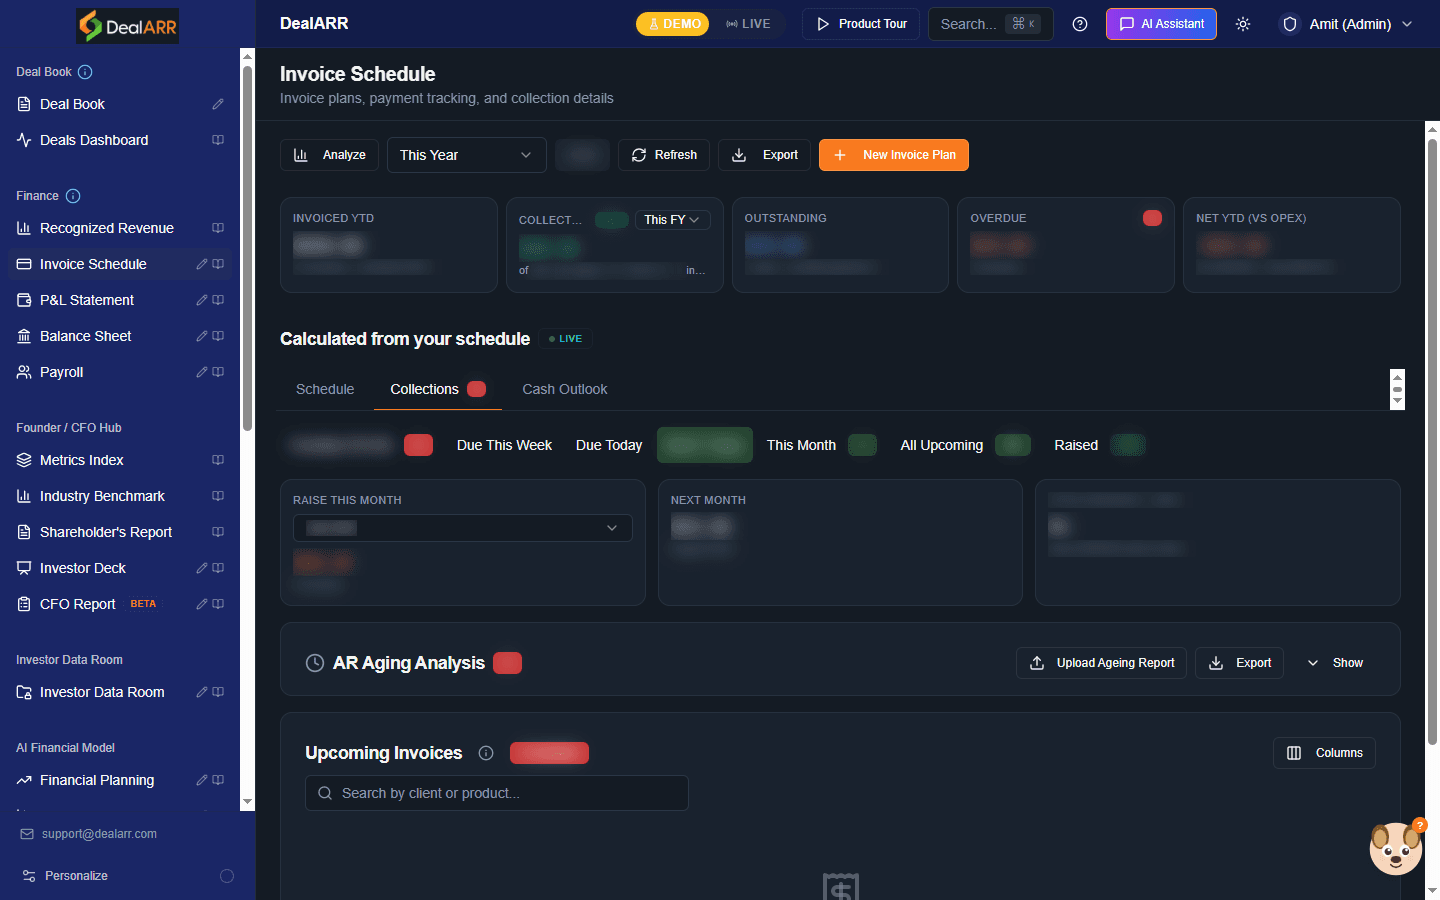The height and width of the screenshot is (900, 1440).
Task: Switch to DEMO mode
Action: pos(673,24)
